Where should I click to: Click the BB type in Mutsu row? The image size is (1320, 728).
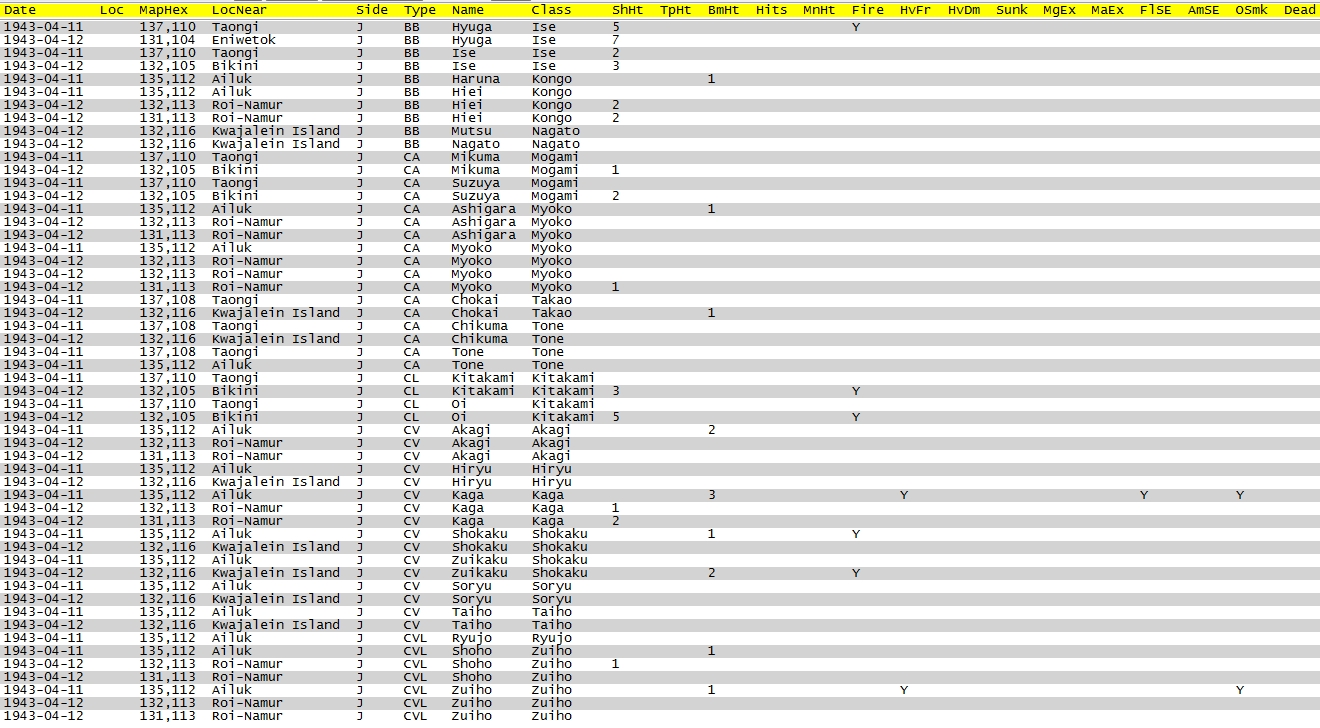pyautogui.click(x=412, y=131)
